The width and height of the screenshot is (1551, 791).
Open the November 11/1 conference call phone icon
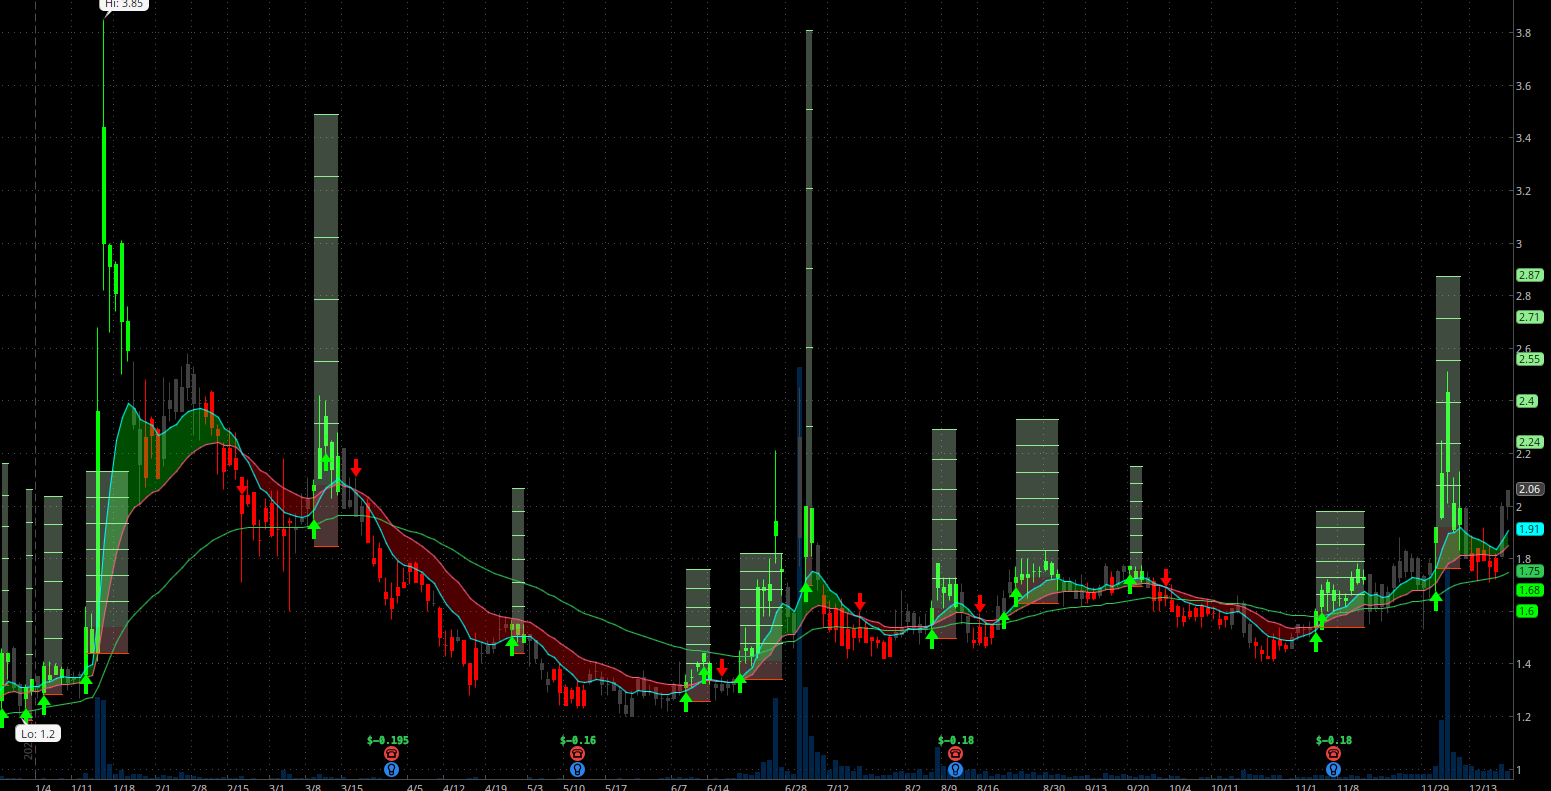click(x=1333, y=754)
